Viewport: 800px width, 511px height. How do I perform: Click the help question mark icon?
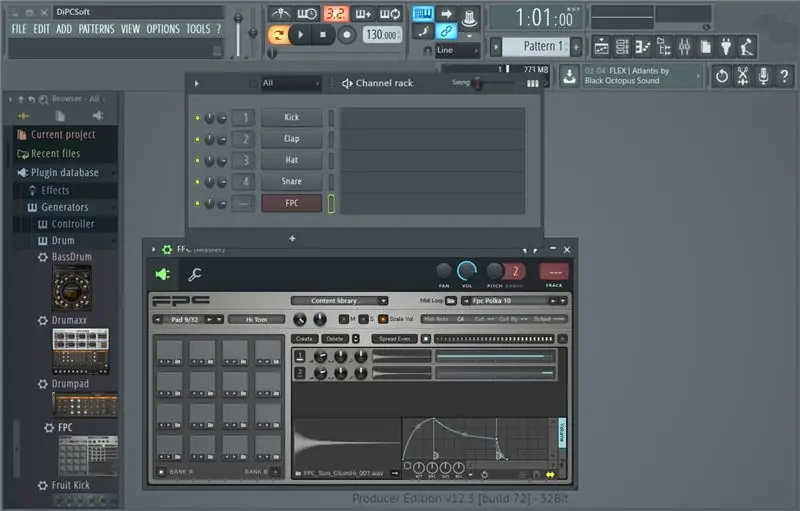784,76
